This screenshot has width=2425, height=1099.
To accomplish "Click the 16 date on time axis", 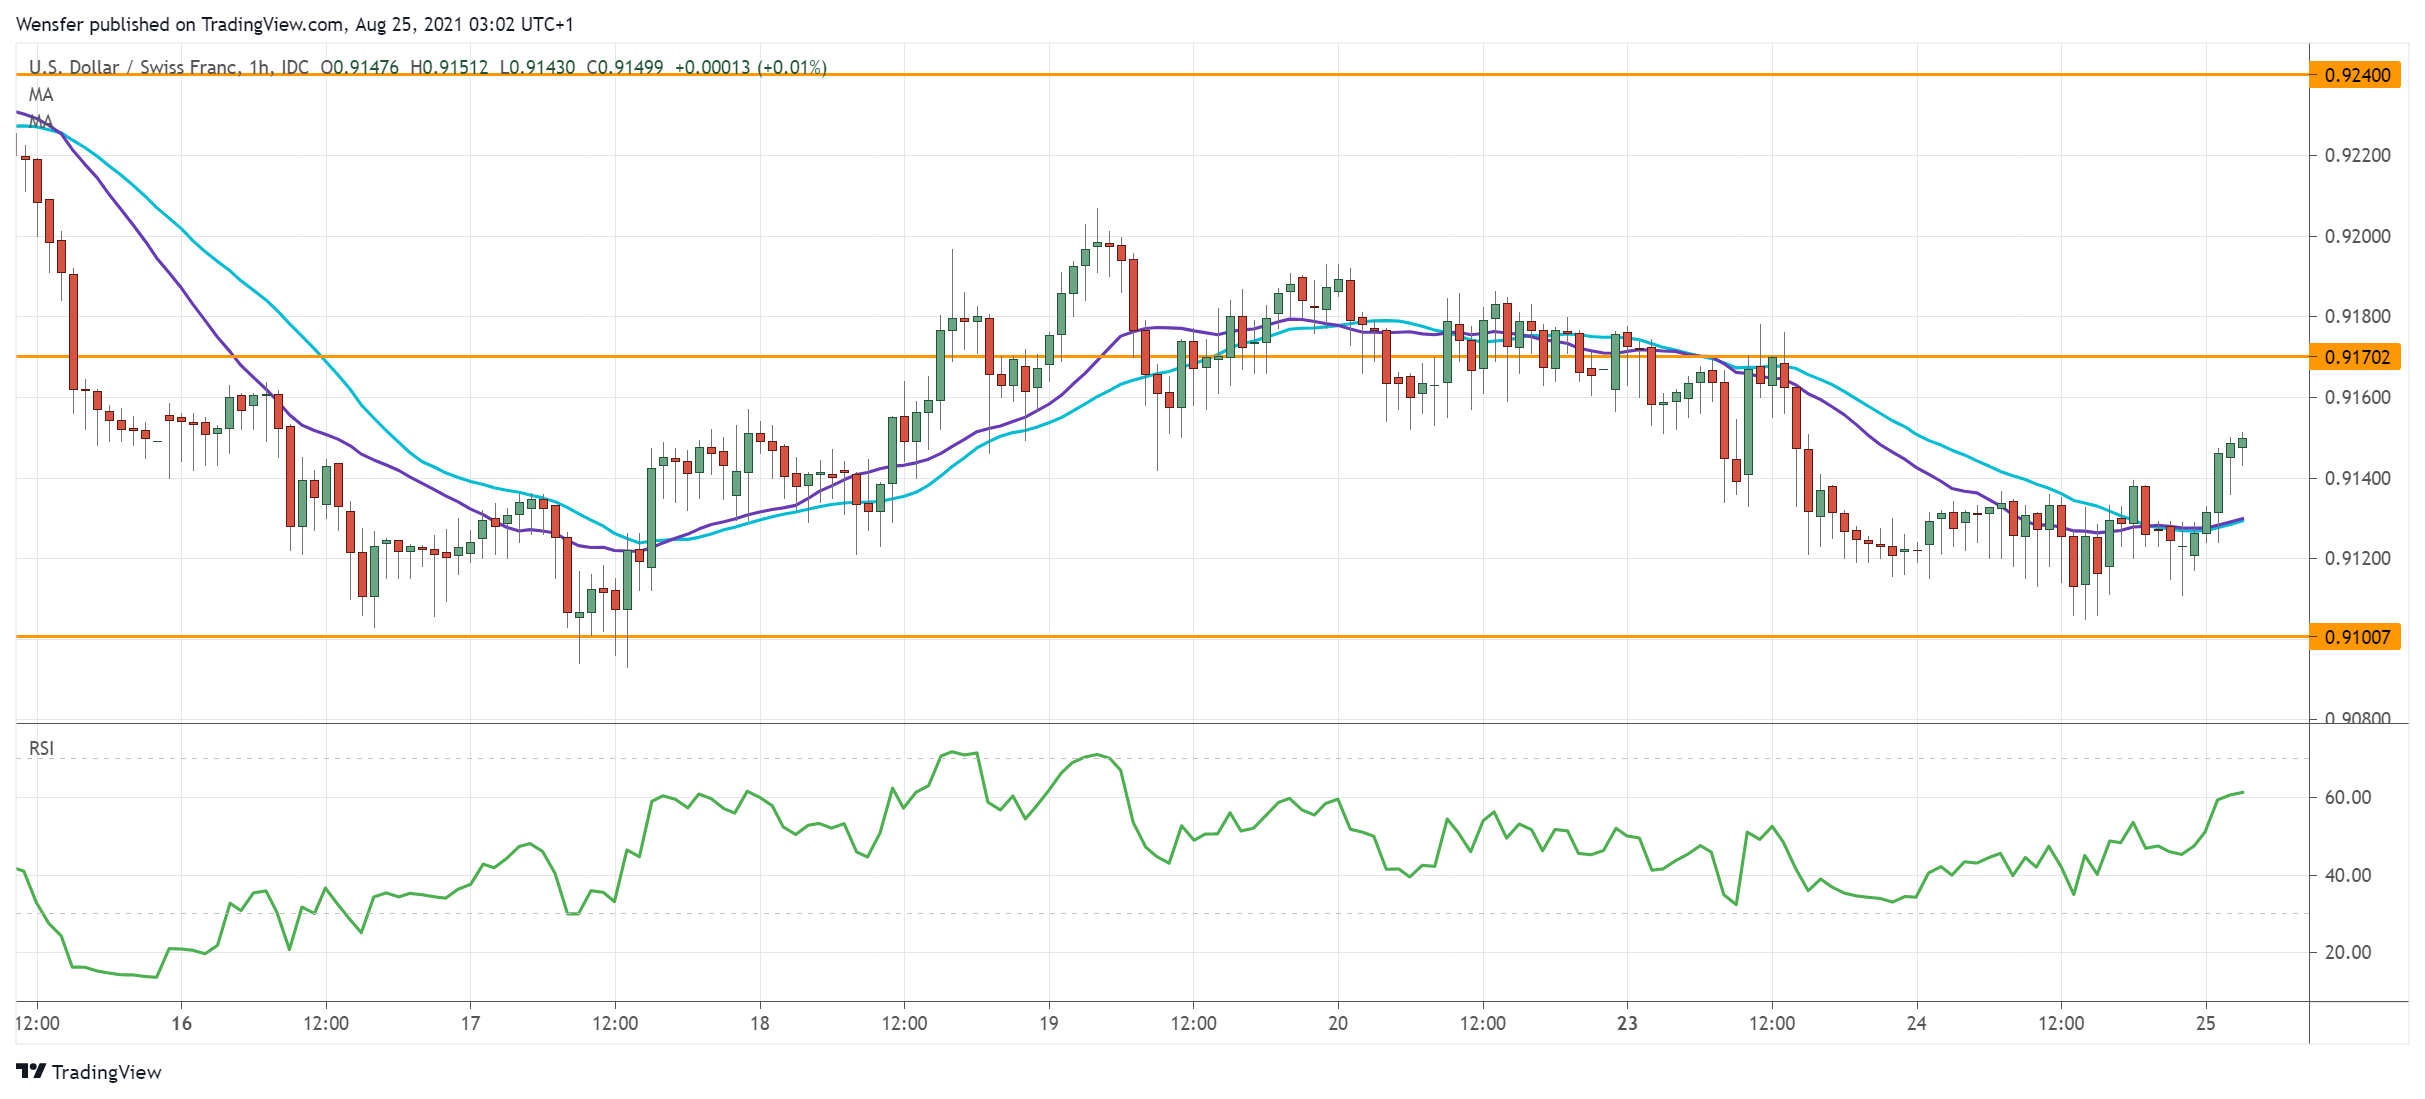I will pos(181,1023).
